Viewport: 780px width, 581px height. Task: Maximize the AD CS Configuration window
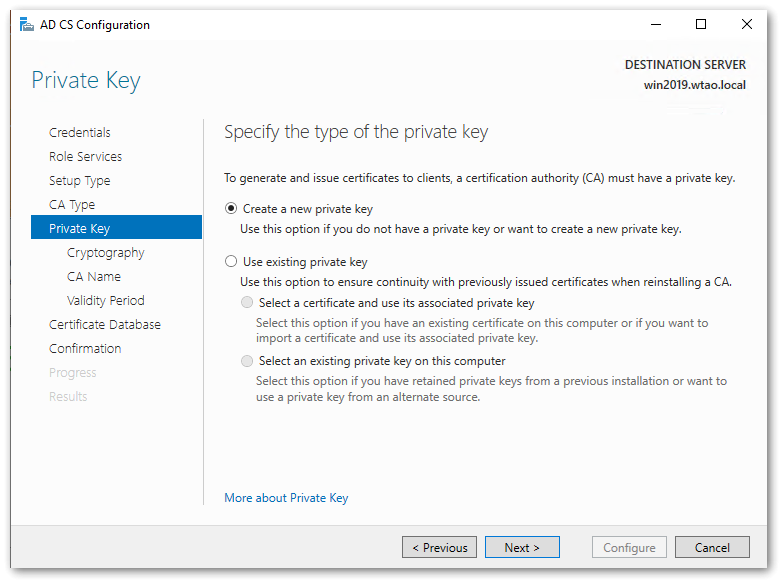(x=700, y=25)
